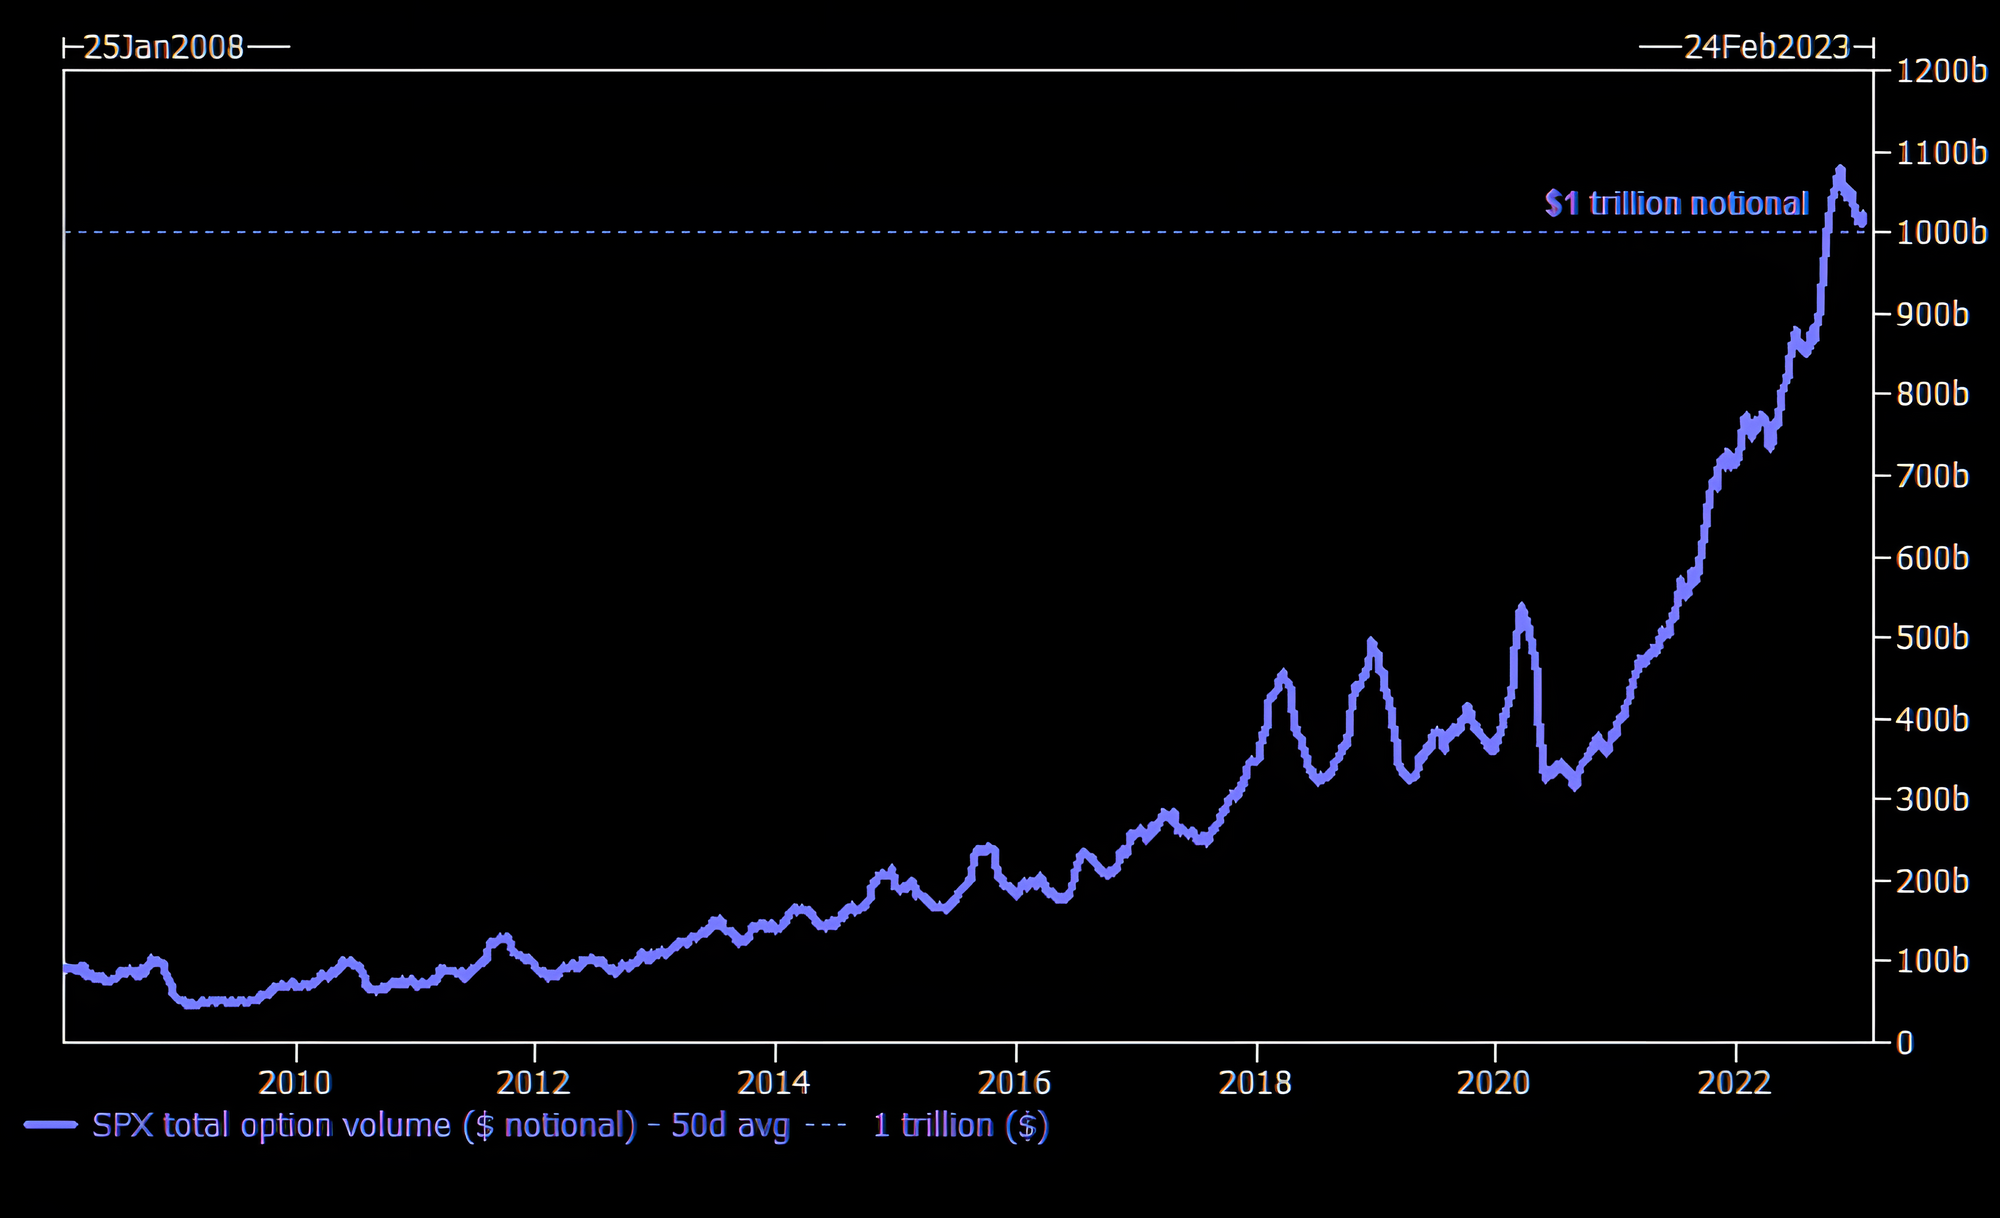Click the 500b y-axis label

pyautogui.click(x=1932, y=638)
